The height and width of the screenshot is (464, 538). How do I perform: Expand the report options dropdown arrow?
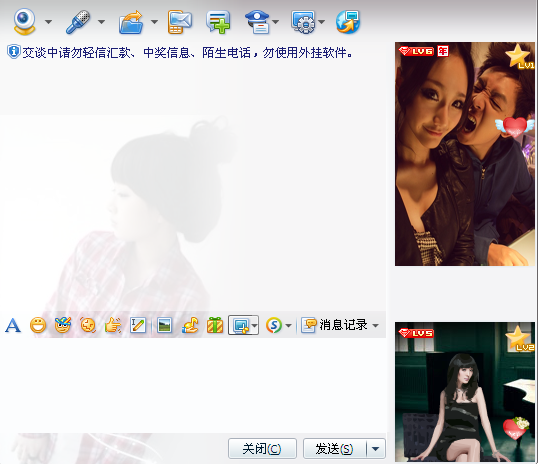pos(276,22)
